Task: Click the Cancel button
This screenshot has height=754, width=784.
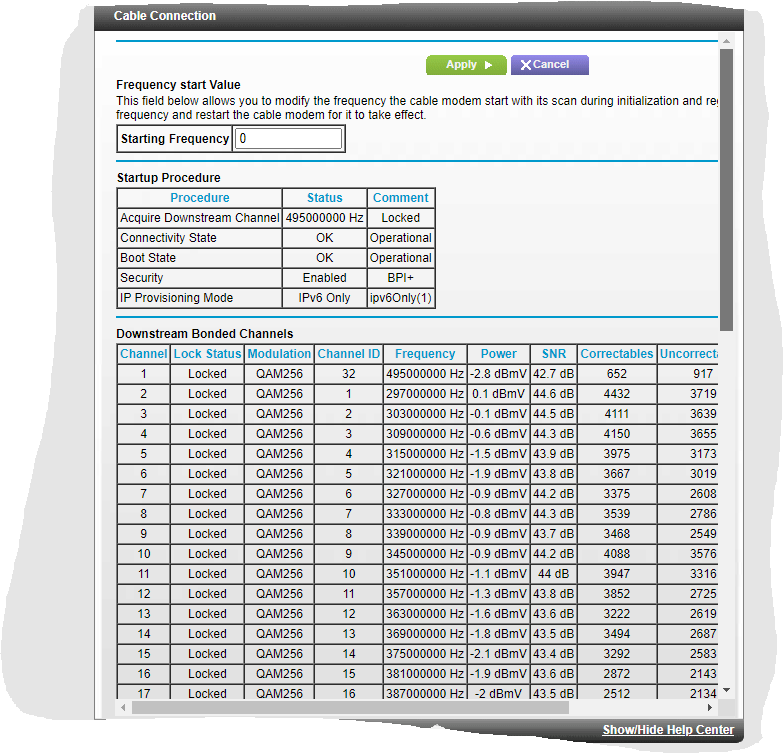Action: (549, 65)
